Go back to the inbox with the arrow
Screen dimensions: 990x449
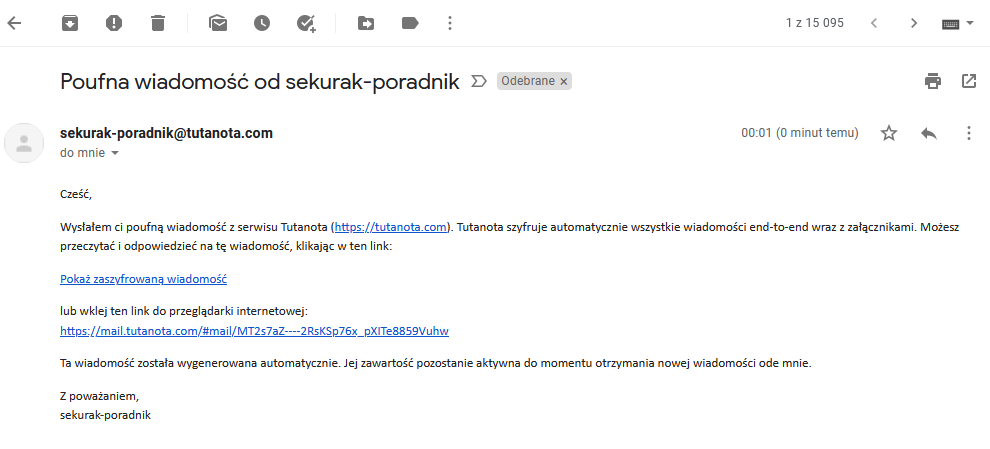coord(14,23)
